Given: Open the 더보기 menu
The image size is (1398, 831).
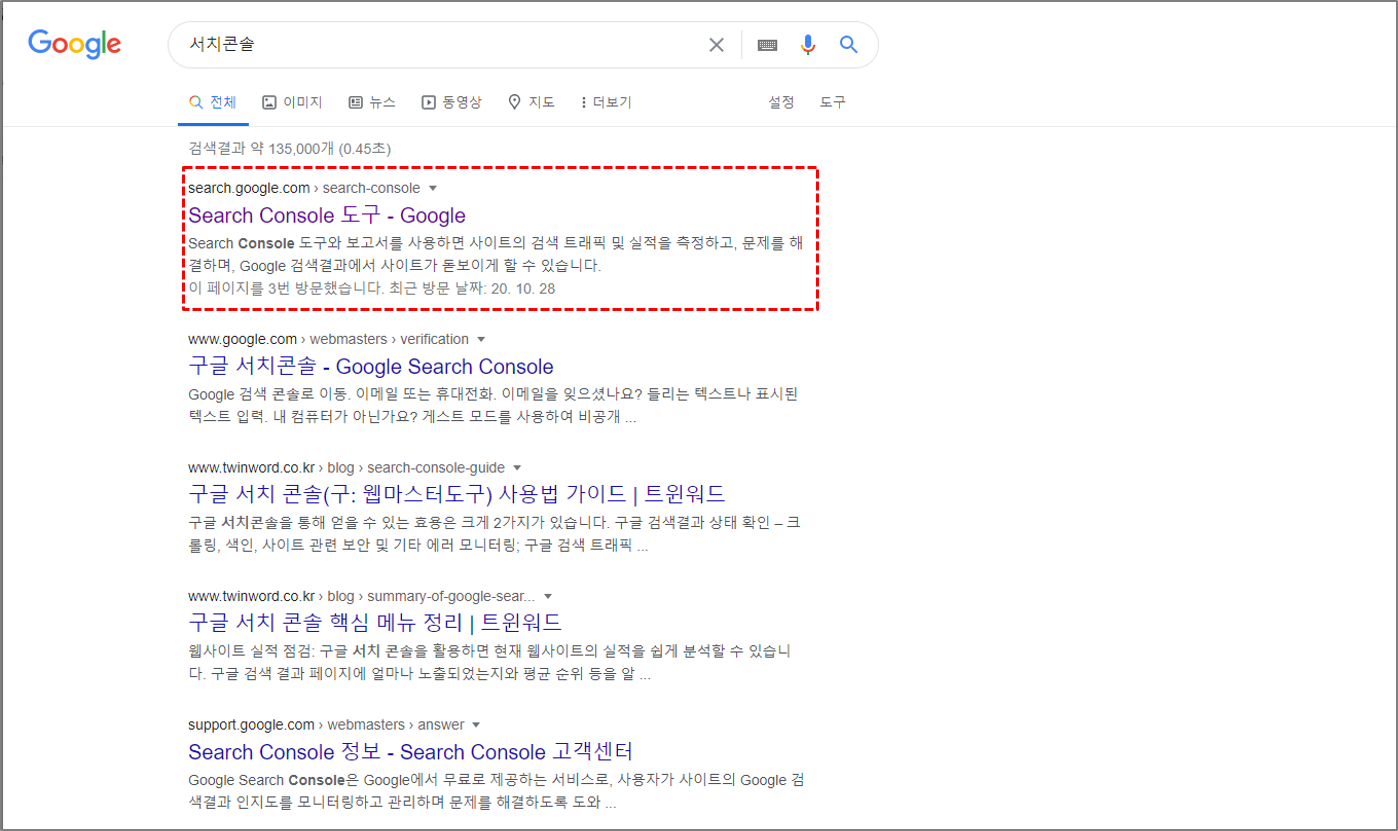Looking at the screenshot, I should [x=605, y=102].
